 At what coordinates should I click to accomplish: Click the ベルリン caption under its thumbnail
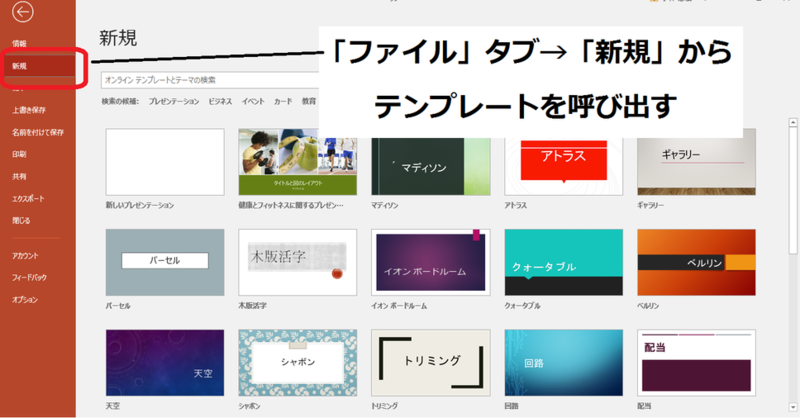pos(648,306)
